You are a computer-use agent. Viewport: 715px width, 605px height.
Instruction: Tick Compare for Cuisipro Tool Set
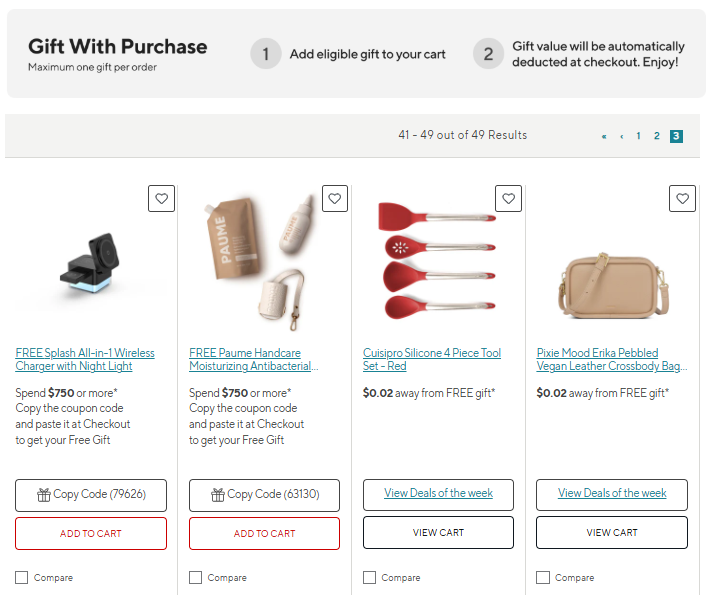tap(369, 577)
